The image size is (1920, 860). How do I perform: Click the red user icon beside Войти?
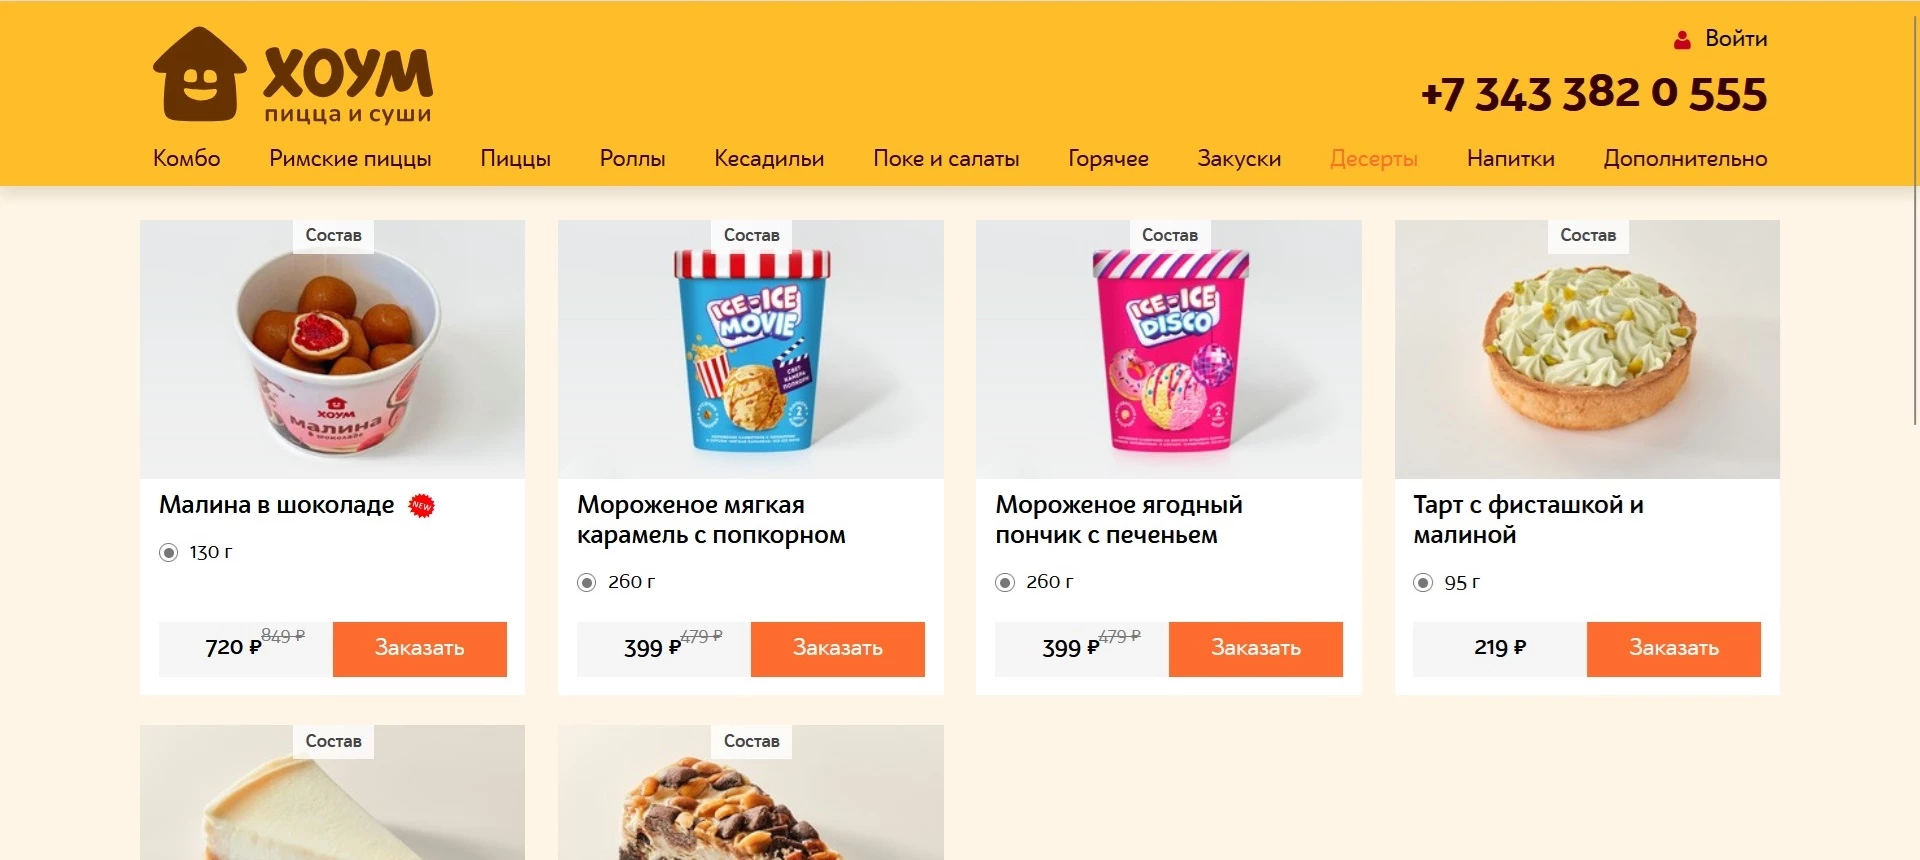[x=1682, y=40]
